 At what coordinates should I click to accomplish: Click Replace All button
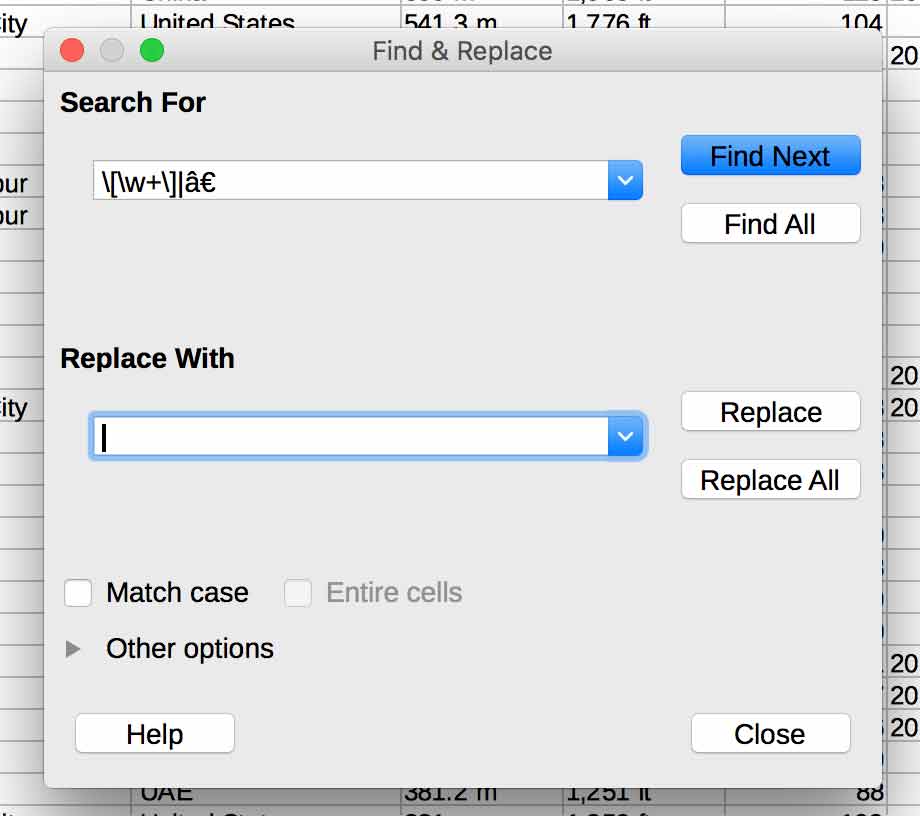tap(770, 480)
